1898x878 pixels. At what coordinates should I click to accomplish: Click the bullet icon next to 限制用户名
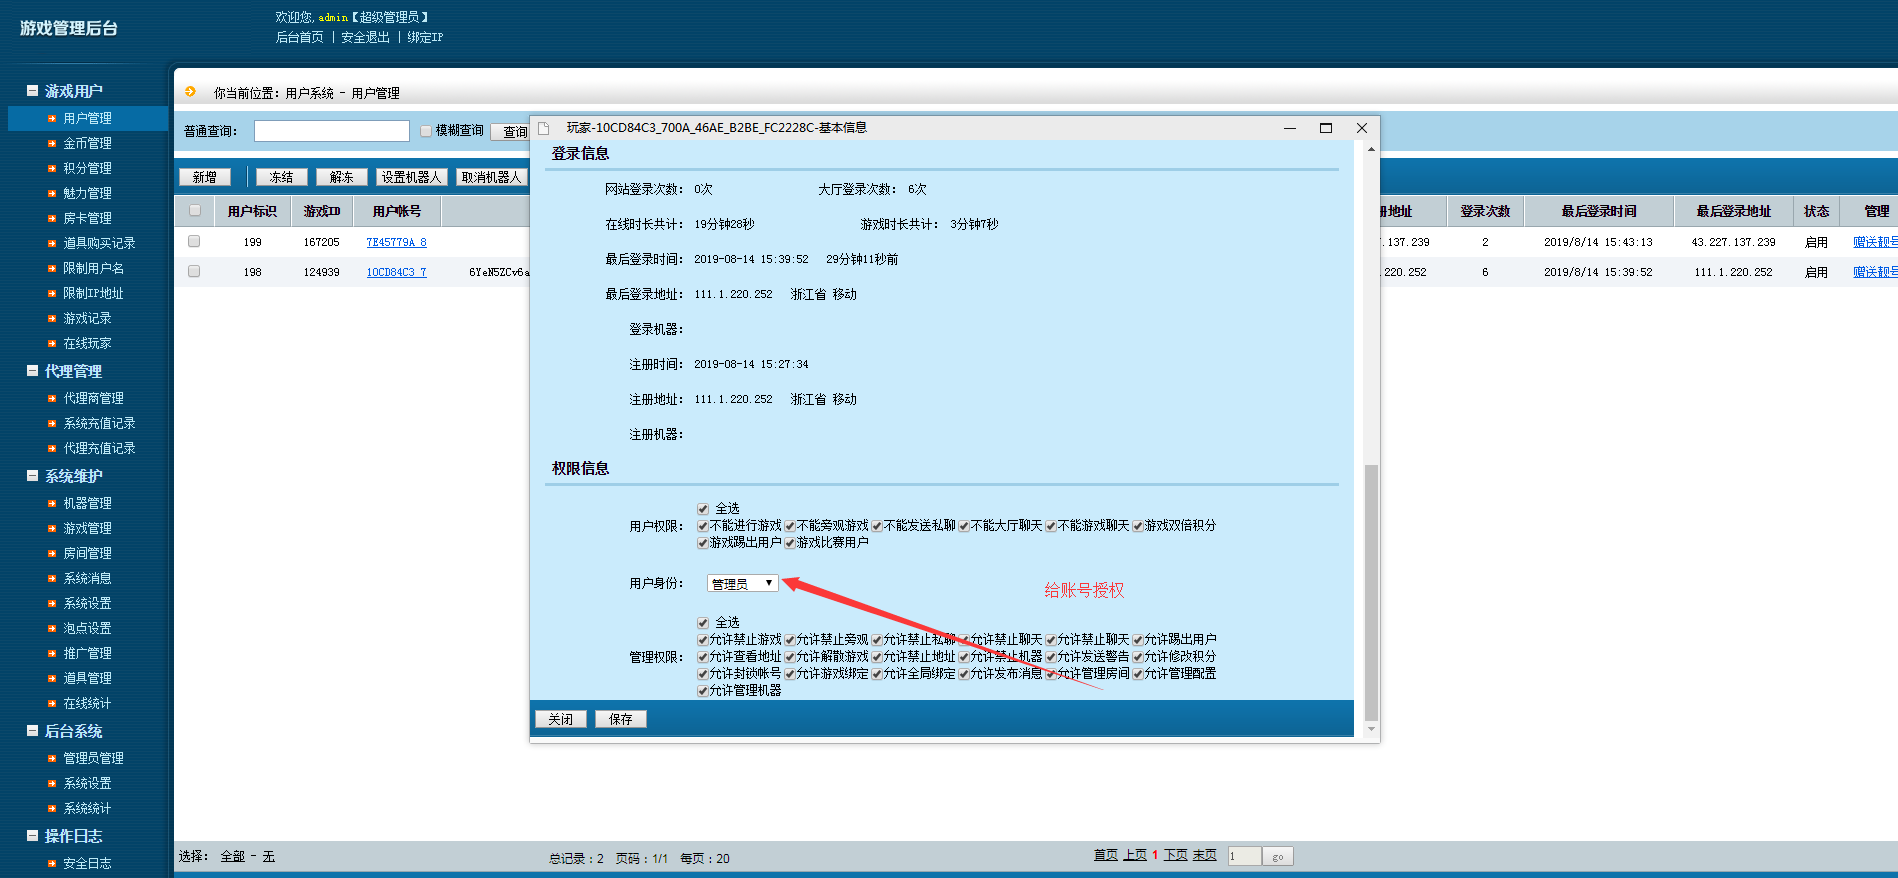(52, 268)
